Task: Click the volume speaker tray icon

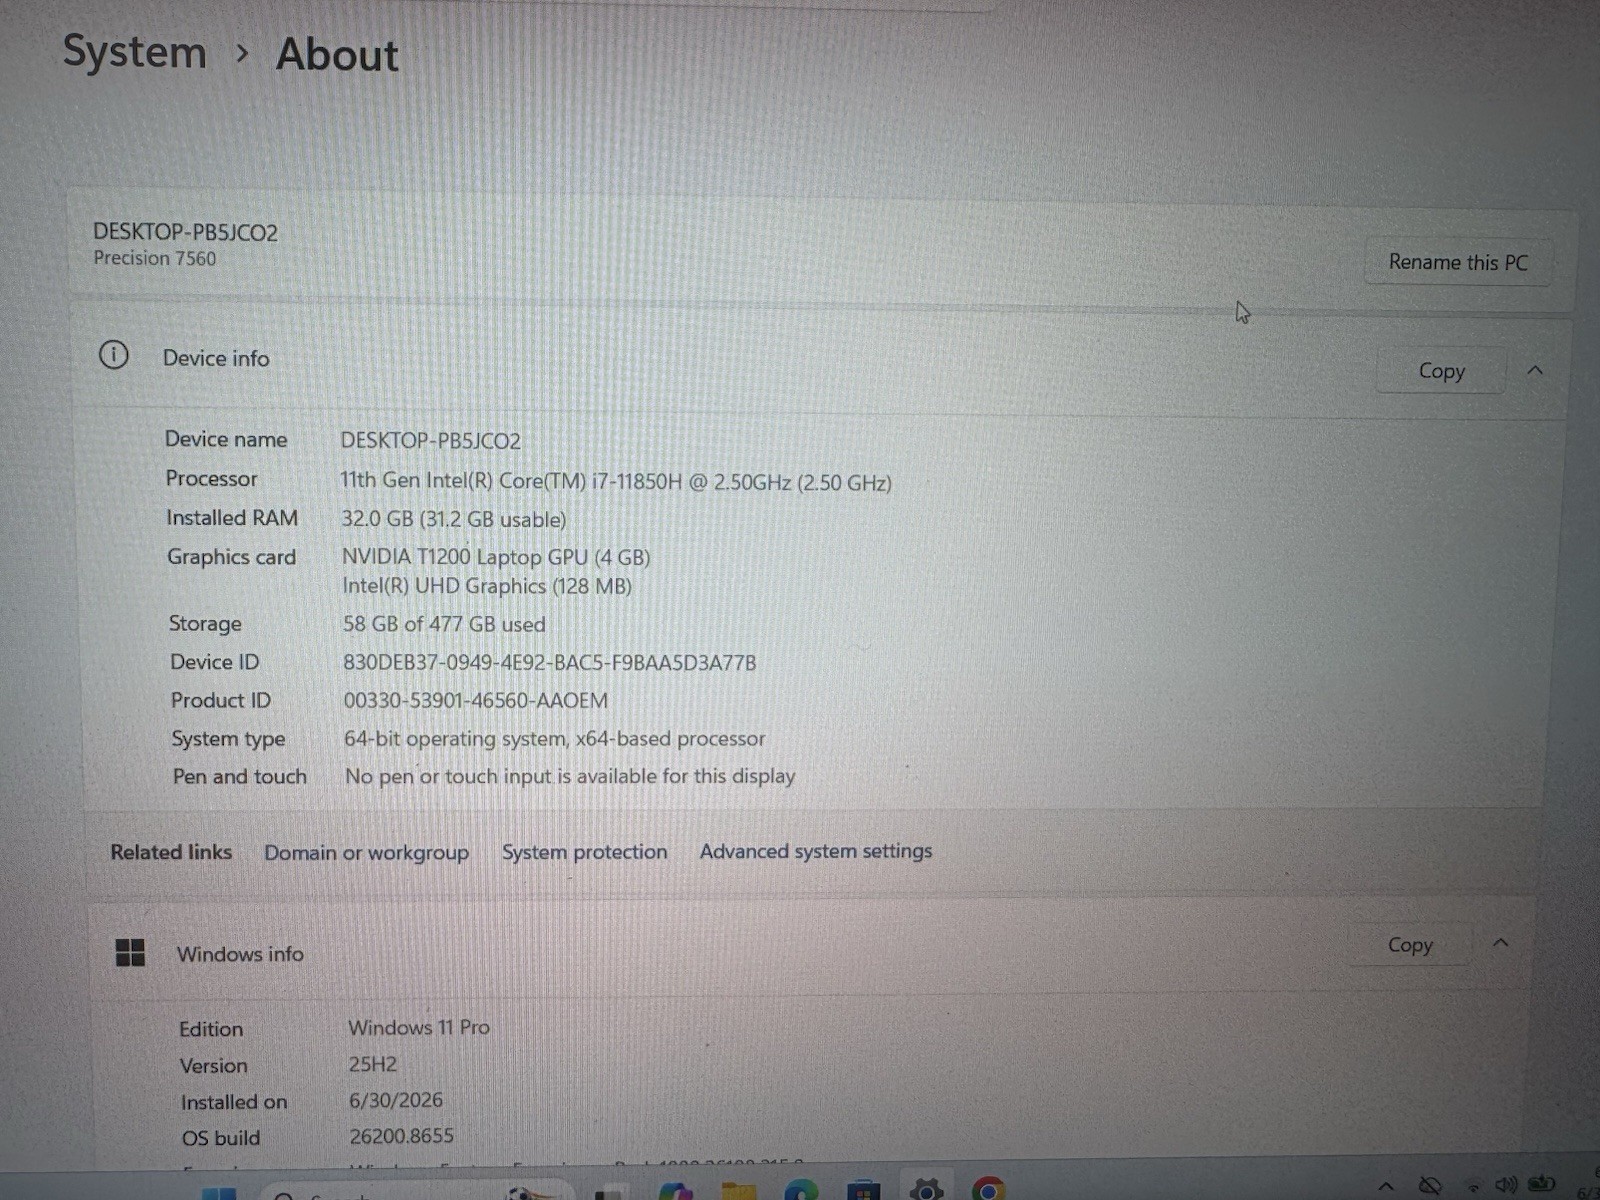Action: (1506, 1186)
